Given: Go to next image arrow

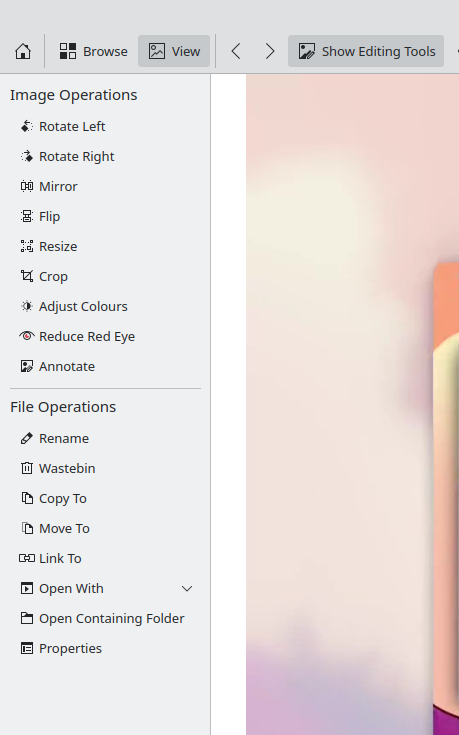Looking at the screenshot, I should (x=270, y=51).
